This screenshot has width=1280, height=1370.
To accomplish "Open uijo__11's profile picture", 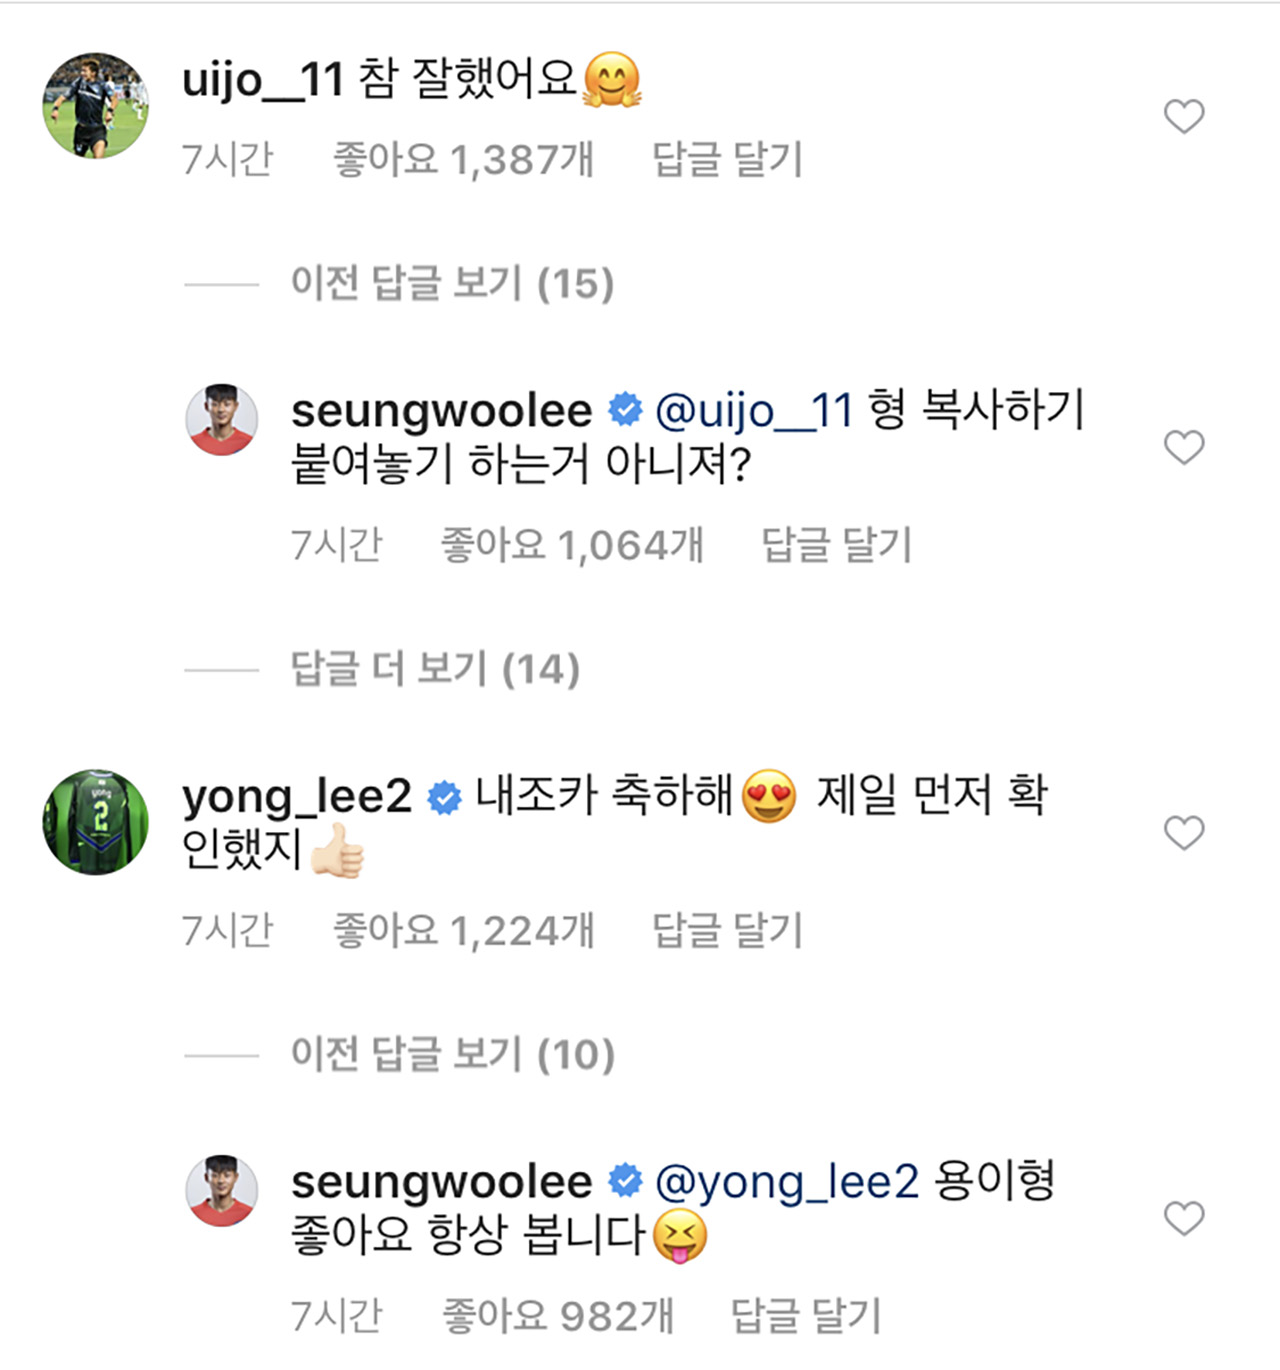I will point(95,106).
